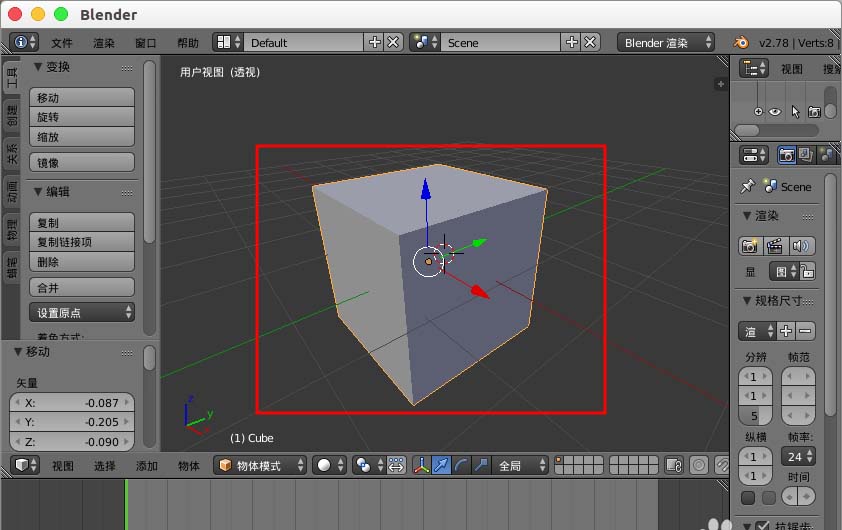
Task: Select the scale manipulator icon
Action: click(481, 465)
